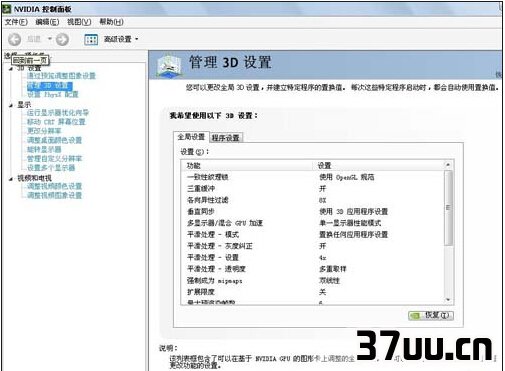Viewport: 505px width, 371px height.
Task: Click the 恢复(T) restore button
Action: pyautogui.click(x=431, y=315)
